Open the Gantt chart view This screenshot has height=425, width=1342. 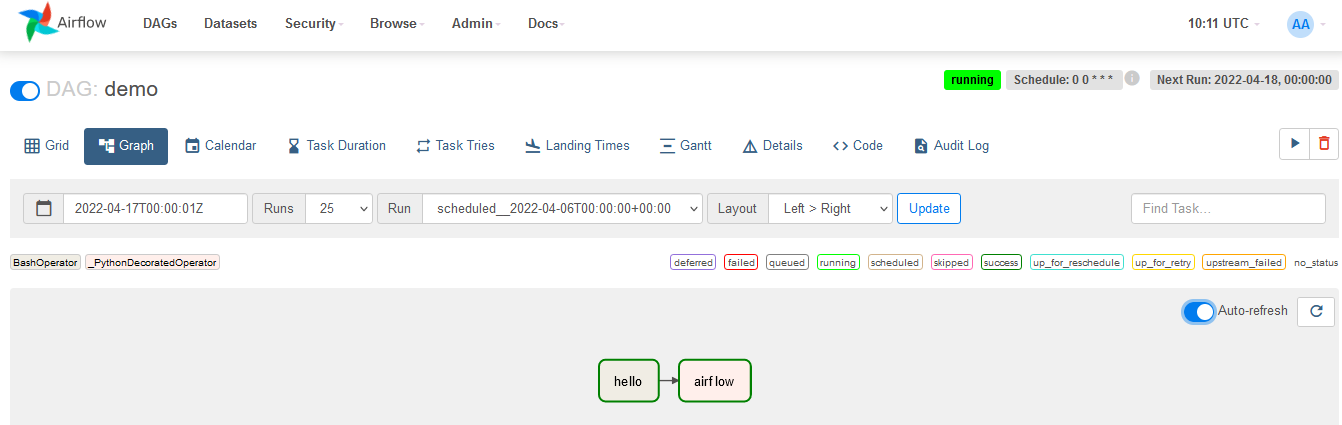tap(685, 145)
